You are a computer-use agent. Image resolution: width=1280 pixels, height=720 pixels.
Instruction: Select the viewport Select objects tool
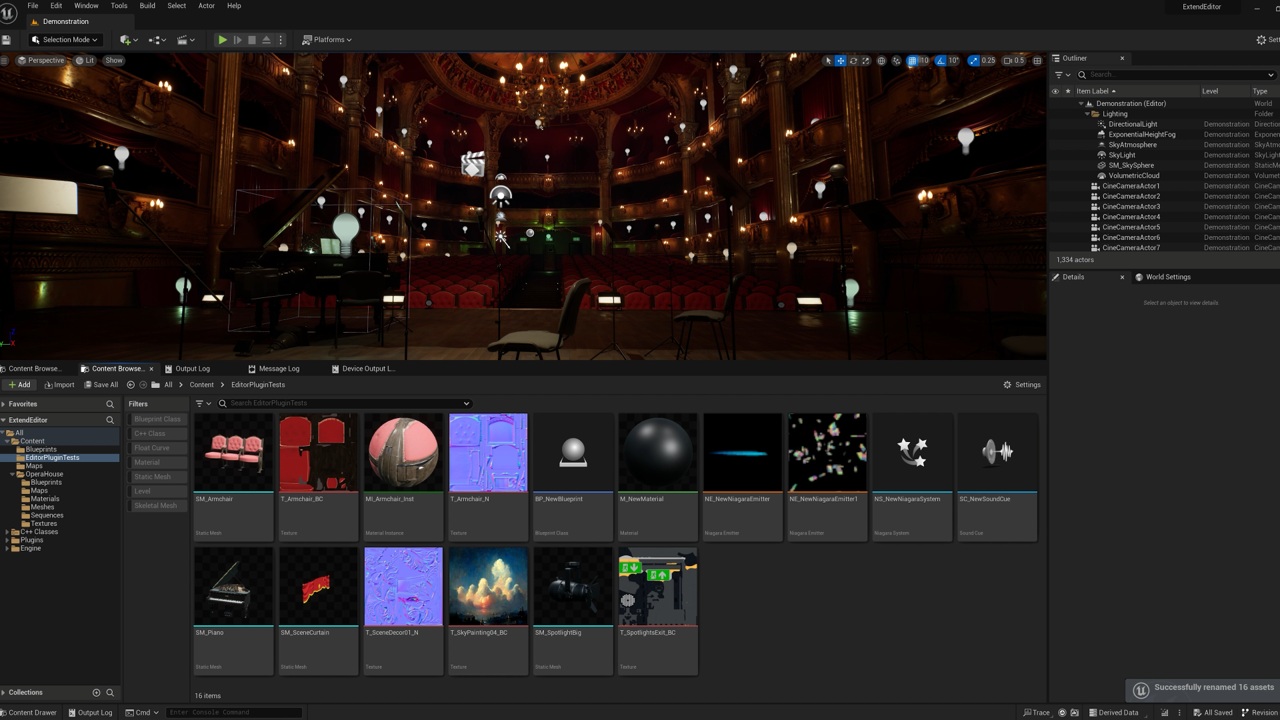point(828,60)
